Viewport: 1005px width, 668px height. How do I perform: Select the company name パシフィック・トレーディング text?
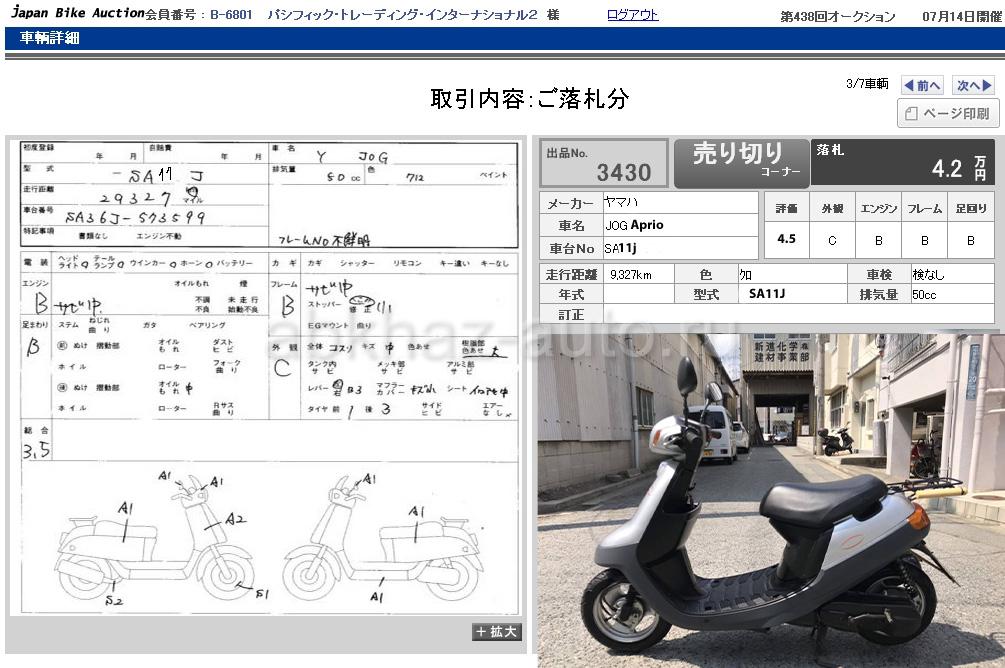pos(403,15)
